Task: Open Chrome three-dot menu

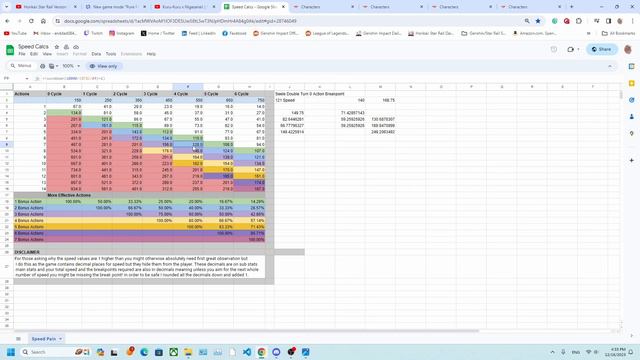Action: (x=632, y=21)
